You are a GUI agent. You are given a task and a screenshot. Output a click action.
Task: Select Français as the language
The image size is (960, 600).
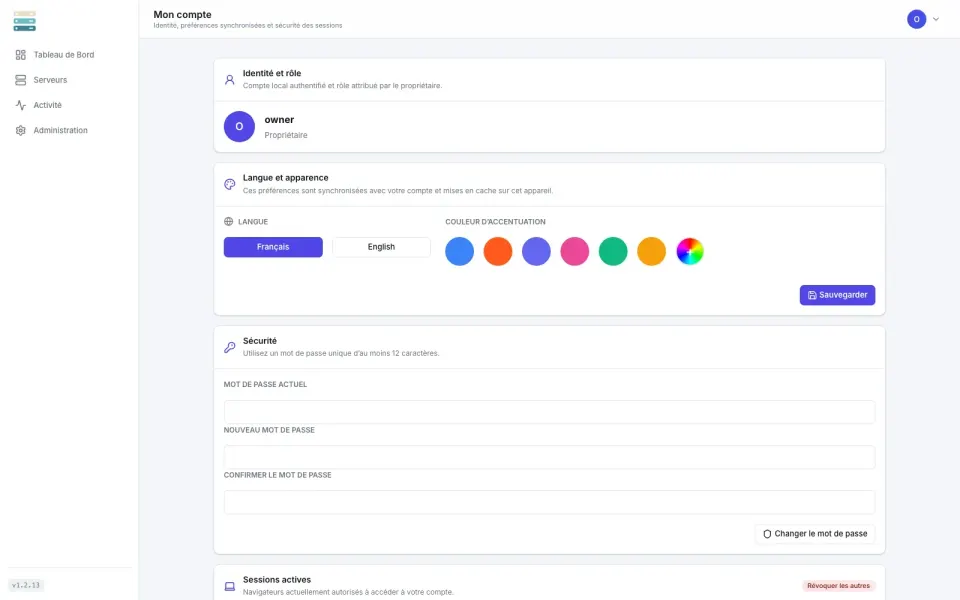pos(273,247)
